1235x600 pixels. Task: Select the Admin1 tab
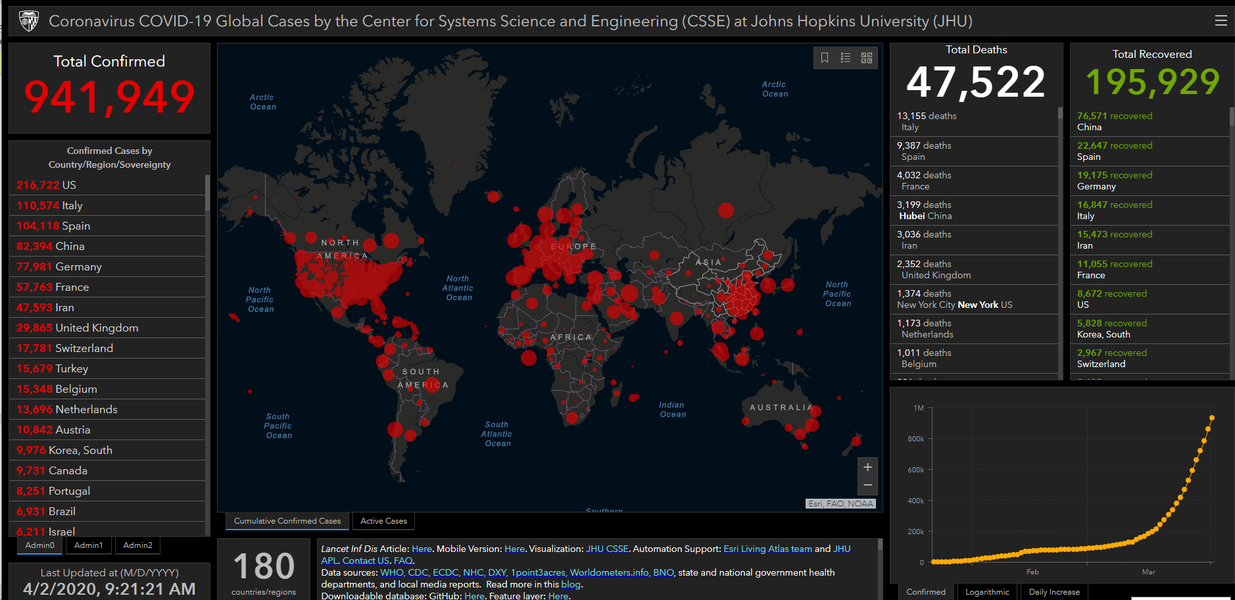(88, 545)
